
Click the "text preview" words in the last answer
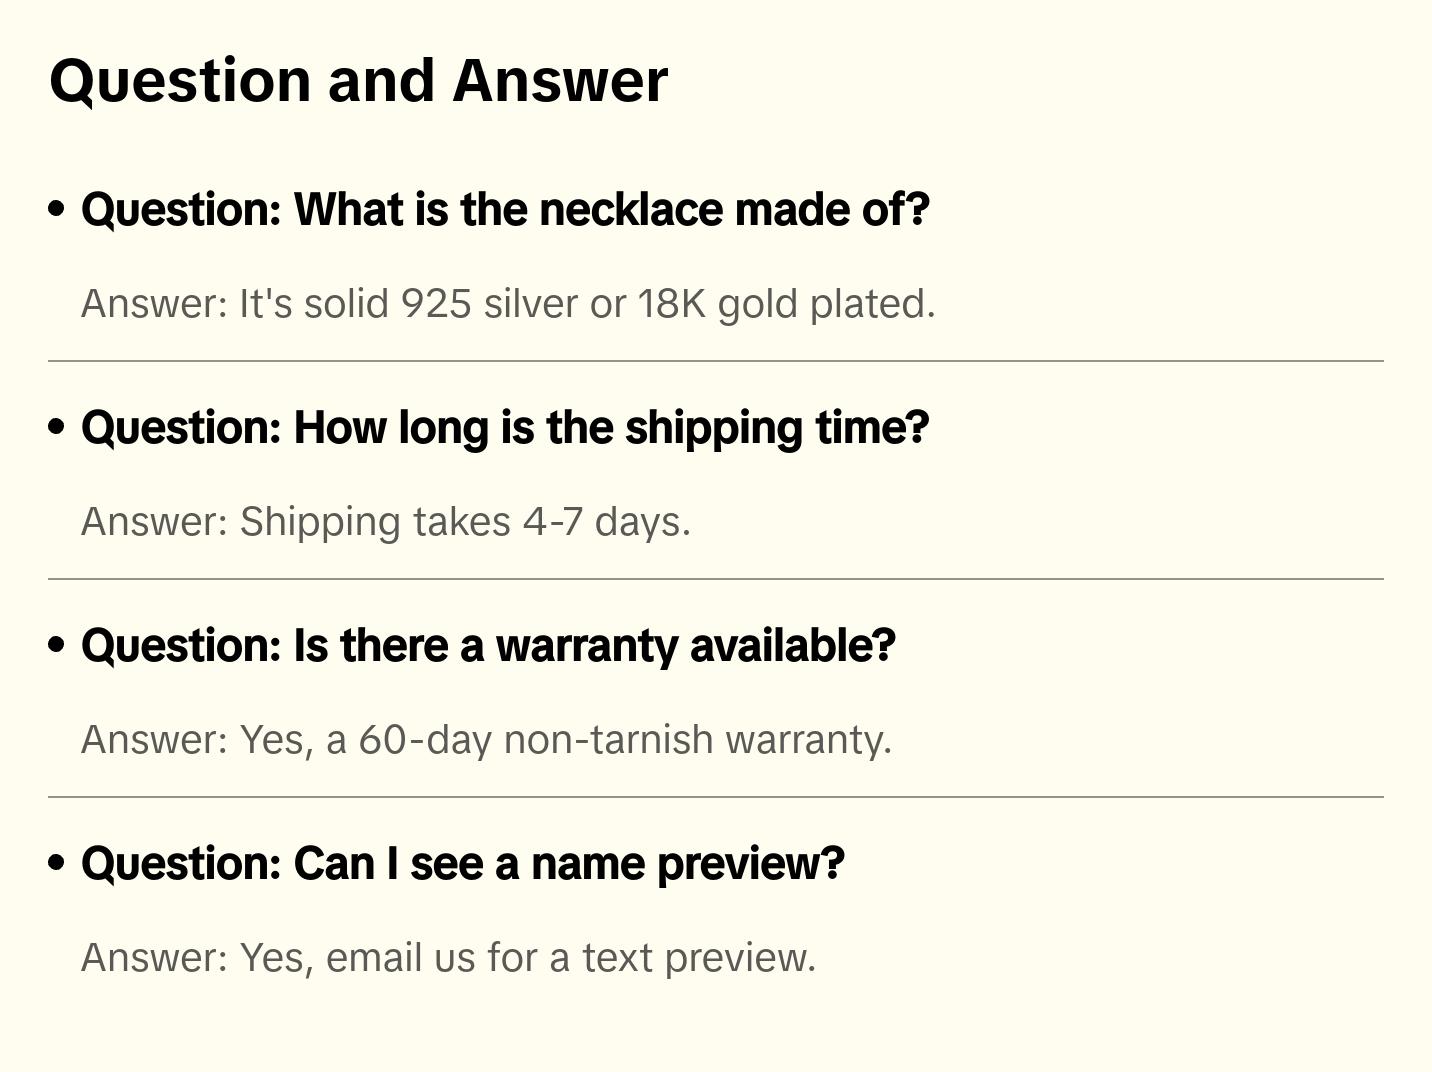[699, 958]
